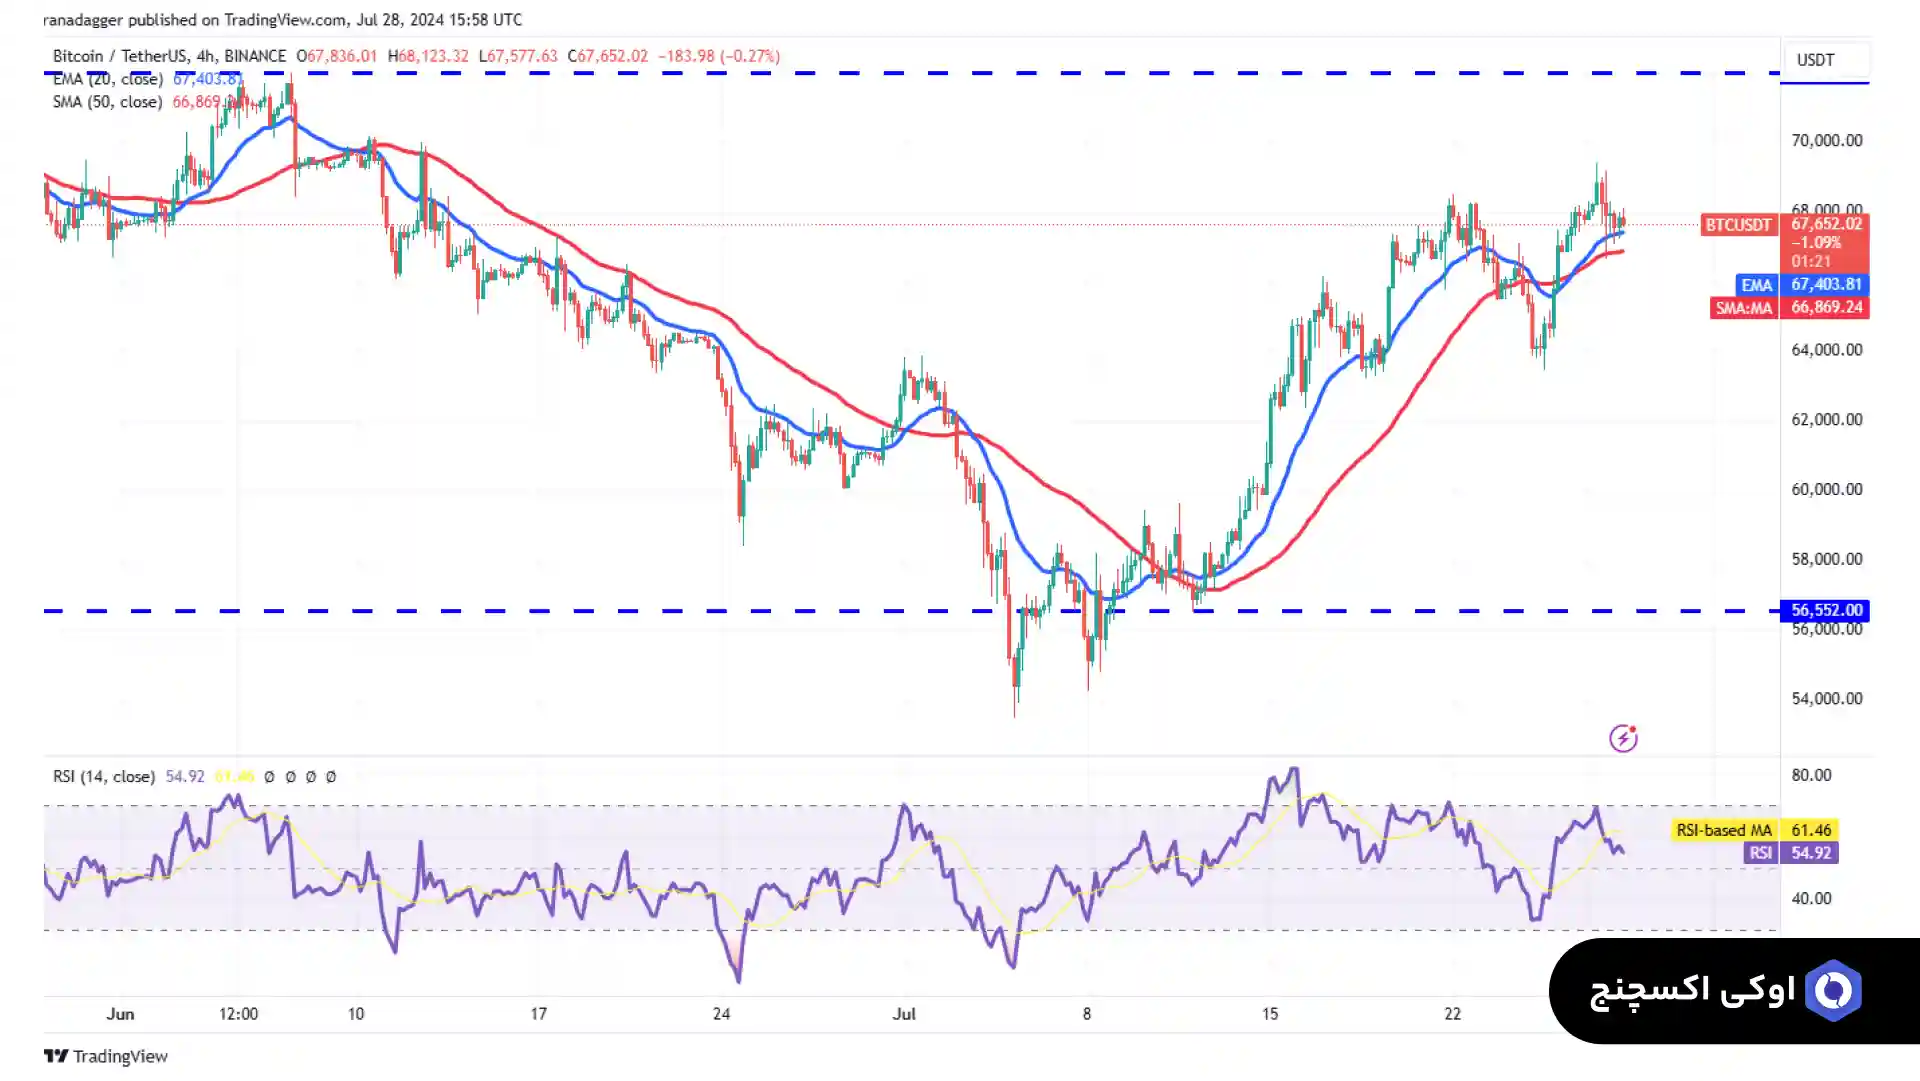Click the yellow RSI-based MA label
This screenshot has height=1081, width=1920.
pyautogui.click(x=1724, y=830)
